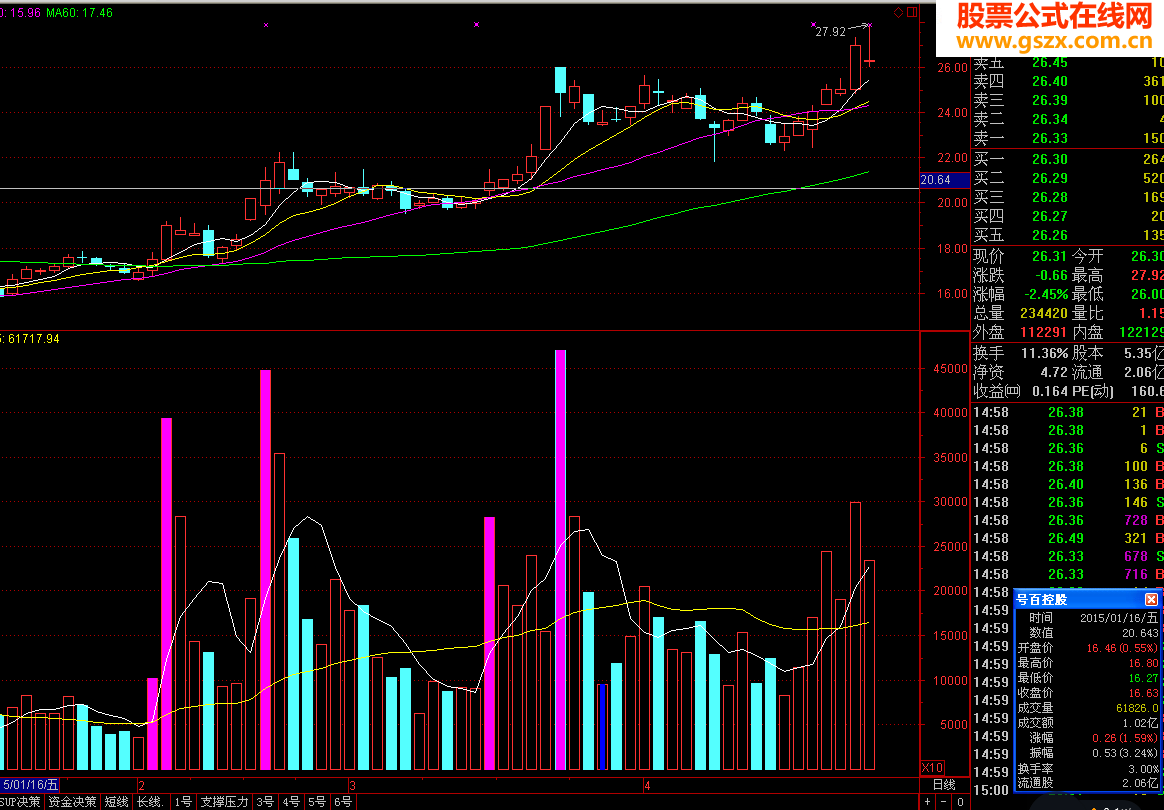1164x810 pixels.
Task: Click the 换手 11.36% value
Action: tap(1043, 353)
